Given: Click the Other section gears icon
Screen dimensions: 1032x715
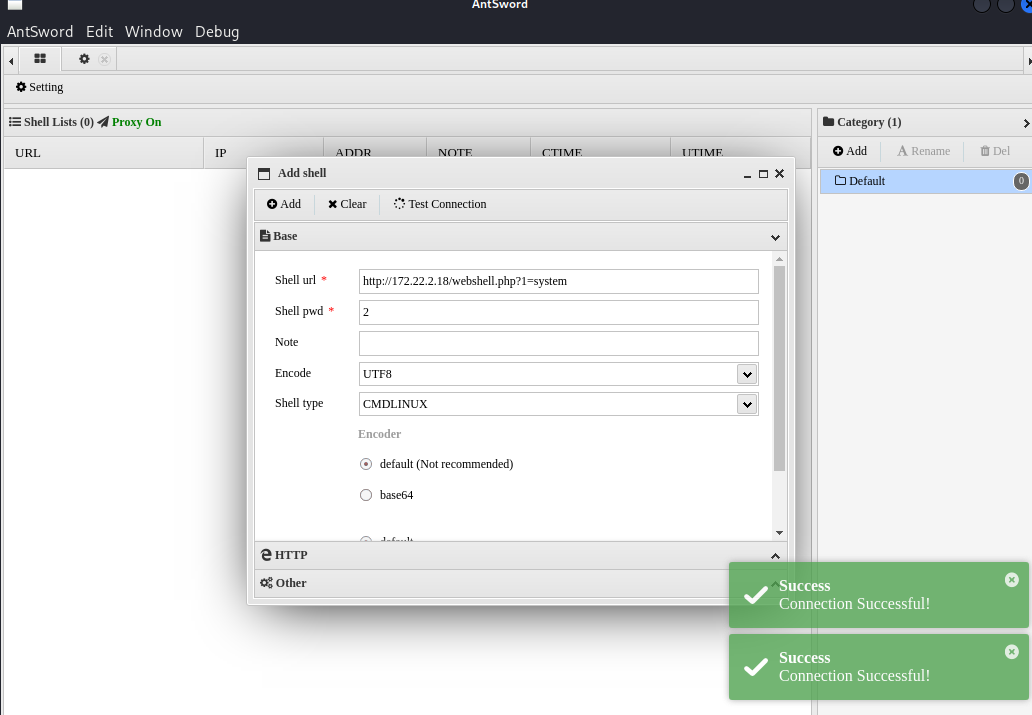Looking at the screenshot, I should pyautogui.click(x=266, y=583).
